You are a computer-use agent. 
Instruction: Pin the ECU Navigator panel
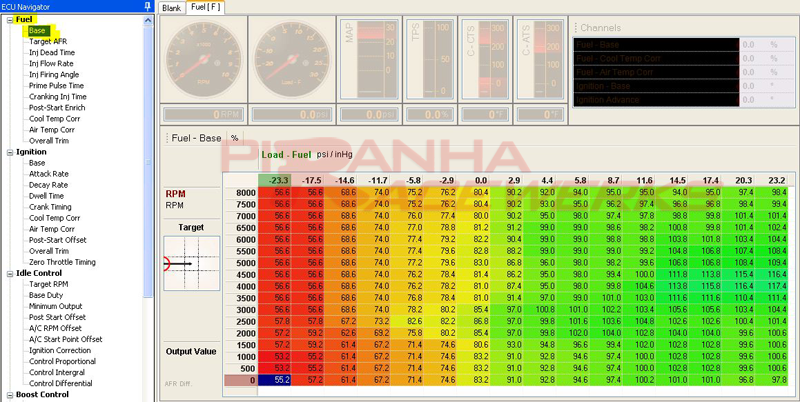click(x=147, y=6)
